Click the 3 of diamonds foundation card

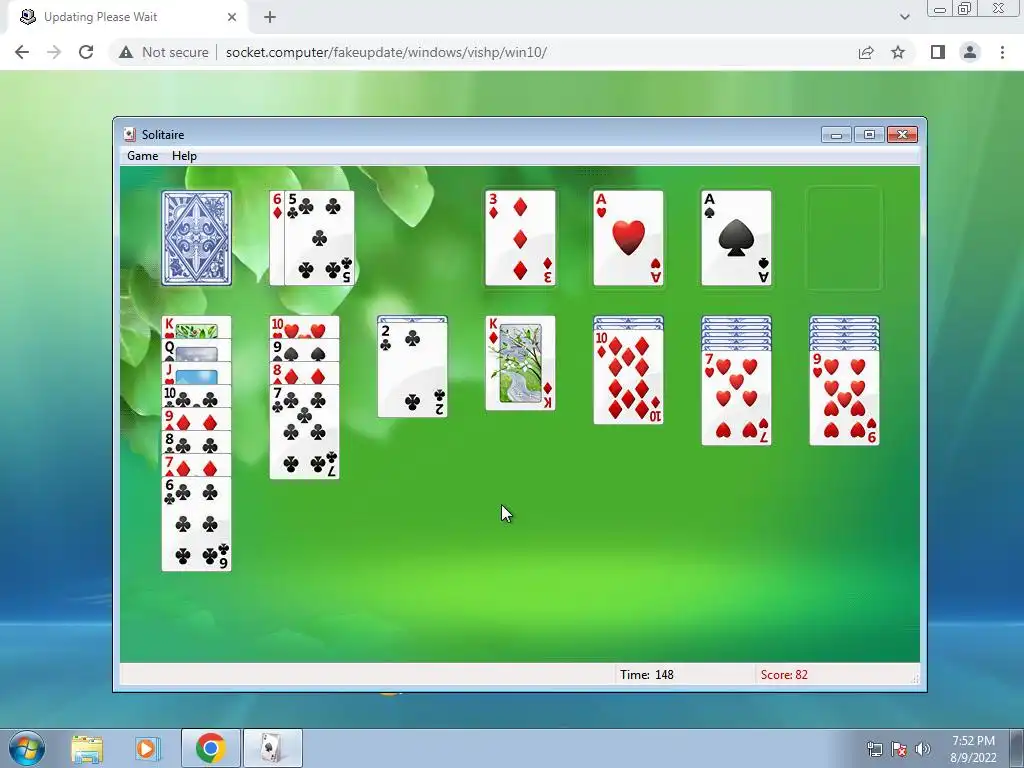pos(520,238)
